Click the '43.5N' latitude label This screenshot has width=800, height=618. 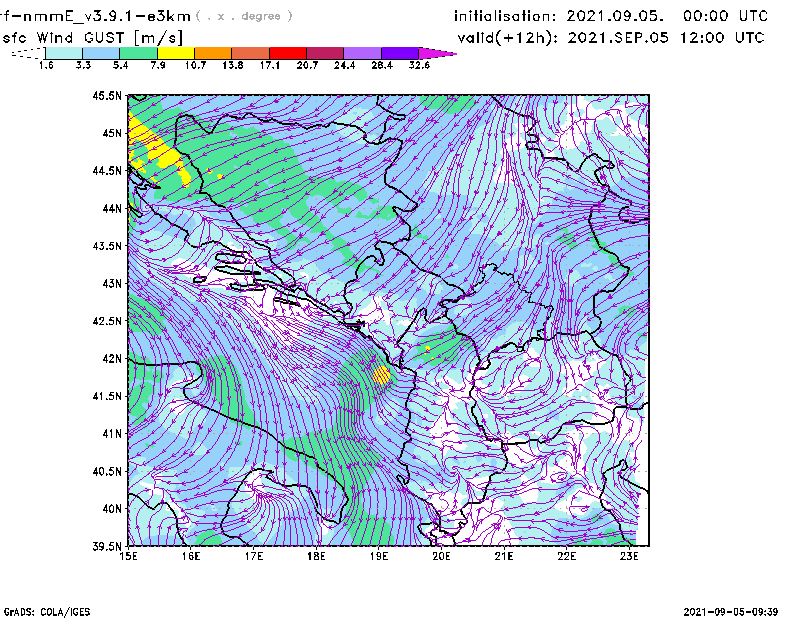coord(107,246)
